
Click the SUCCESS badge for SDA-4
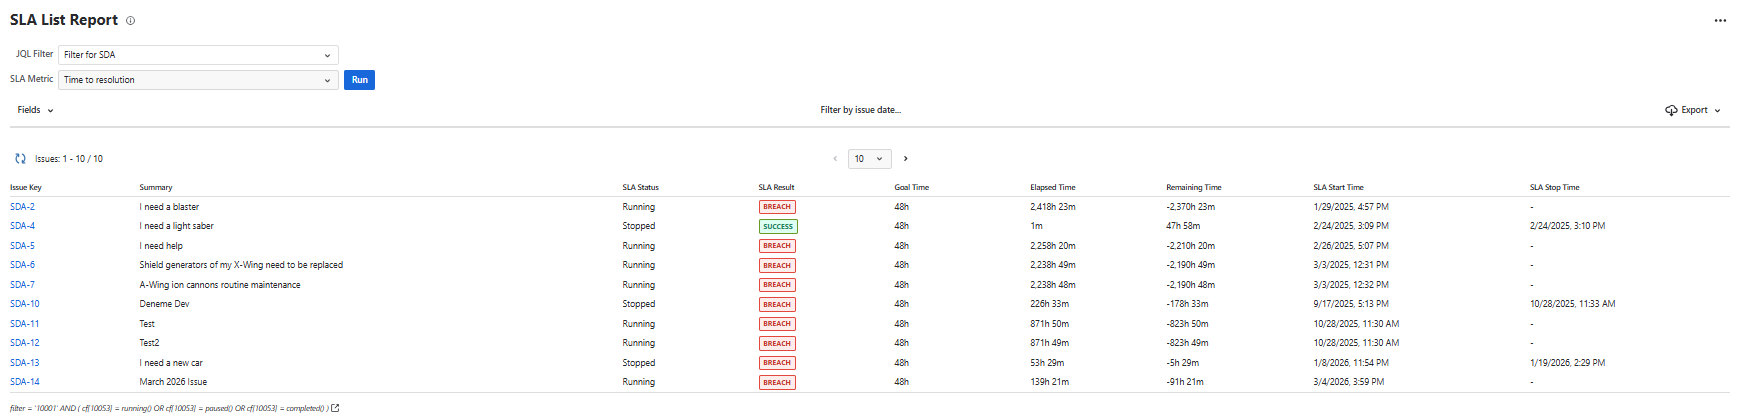point(777,227)
